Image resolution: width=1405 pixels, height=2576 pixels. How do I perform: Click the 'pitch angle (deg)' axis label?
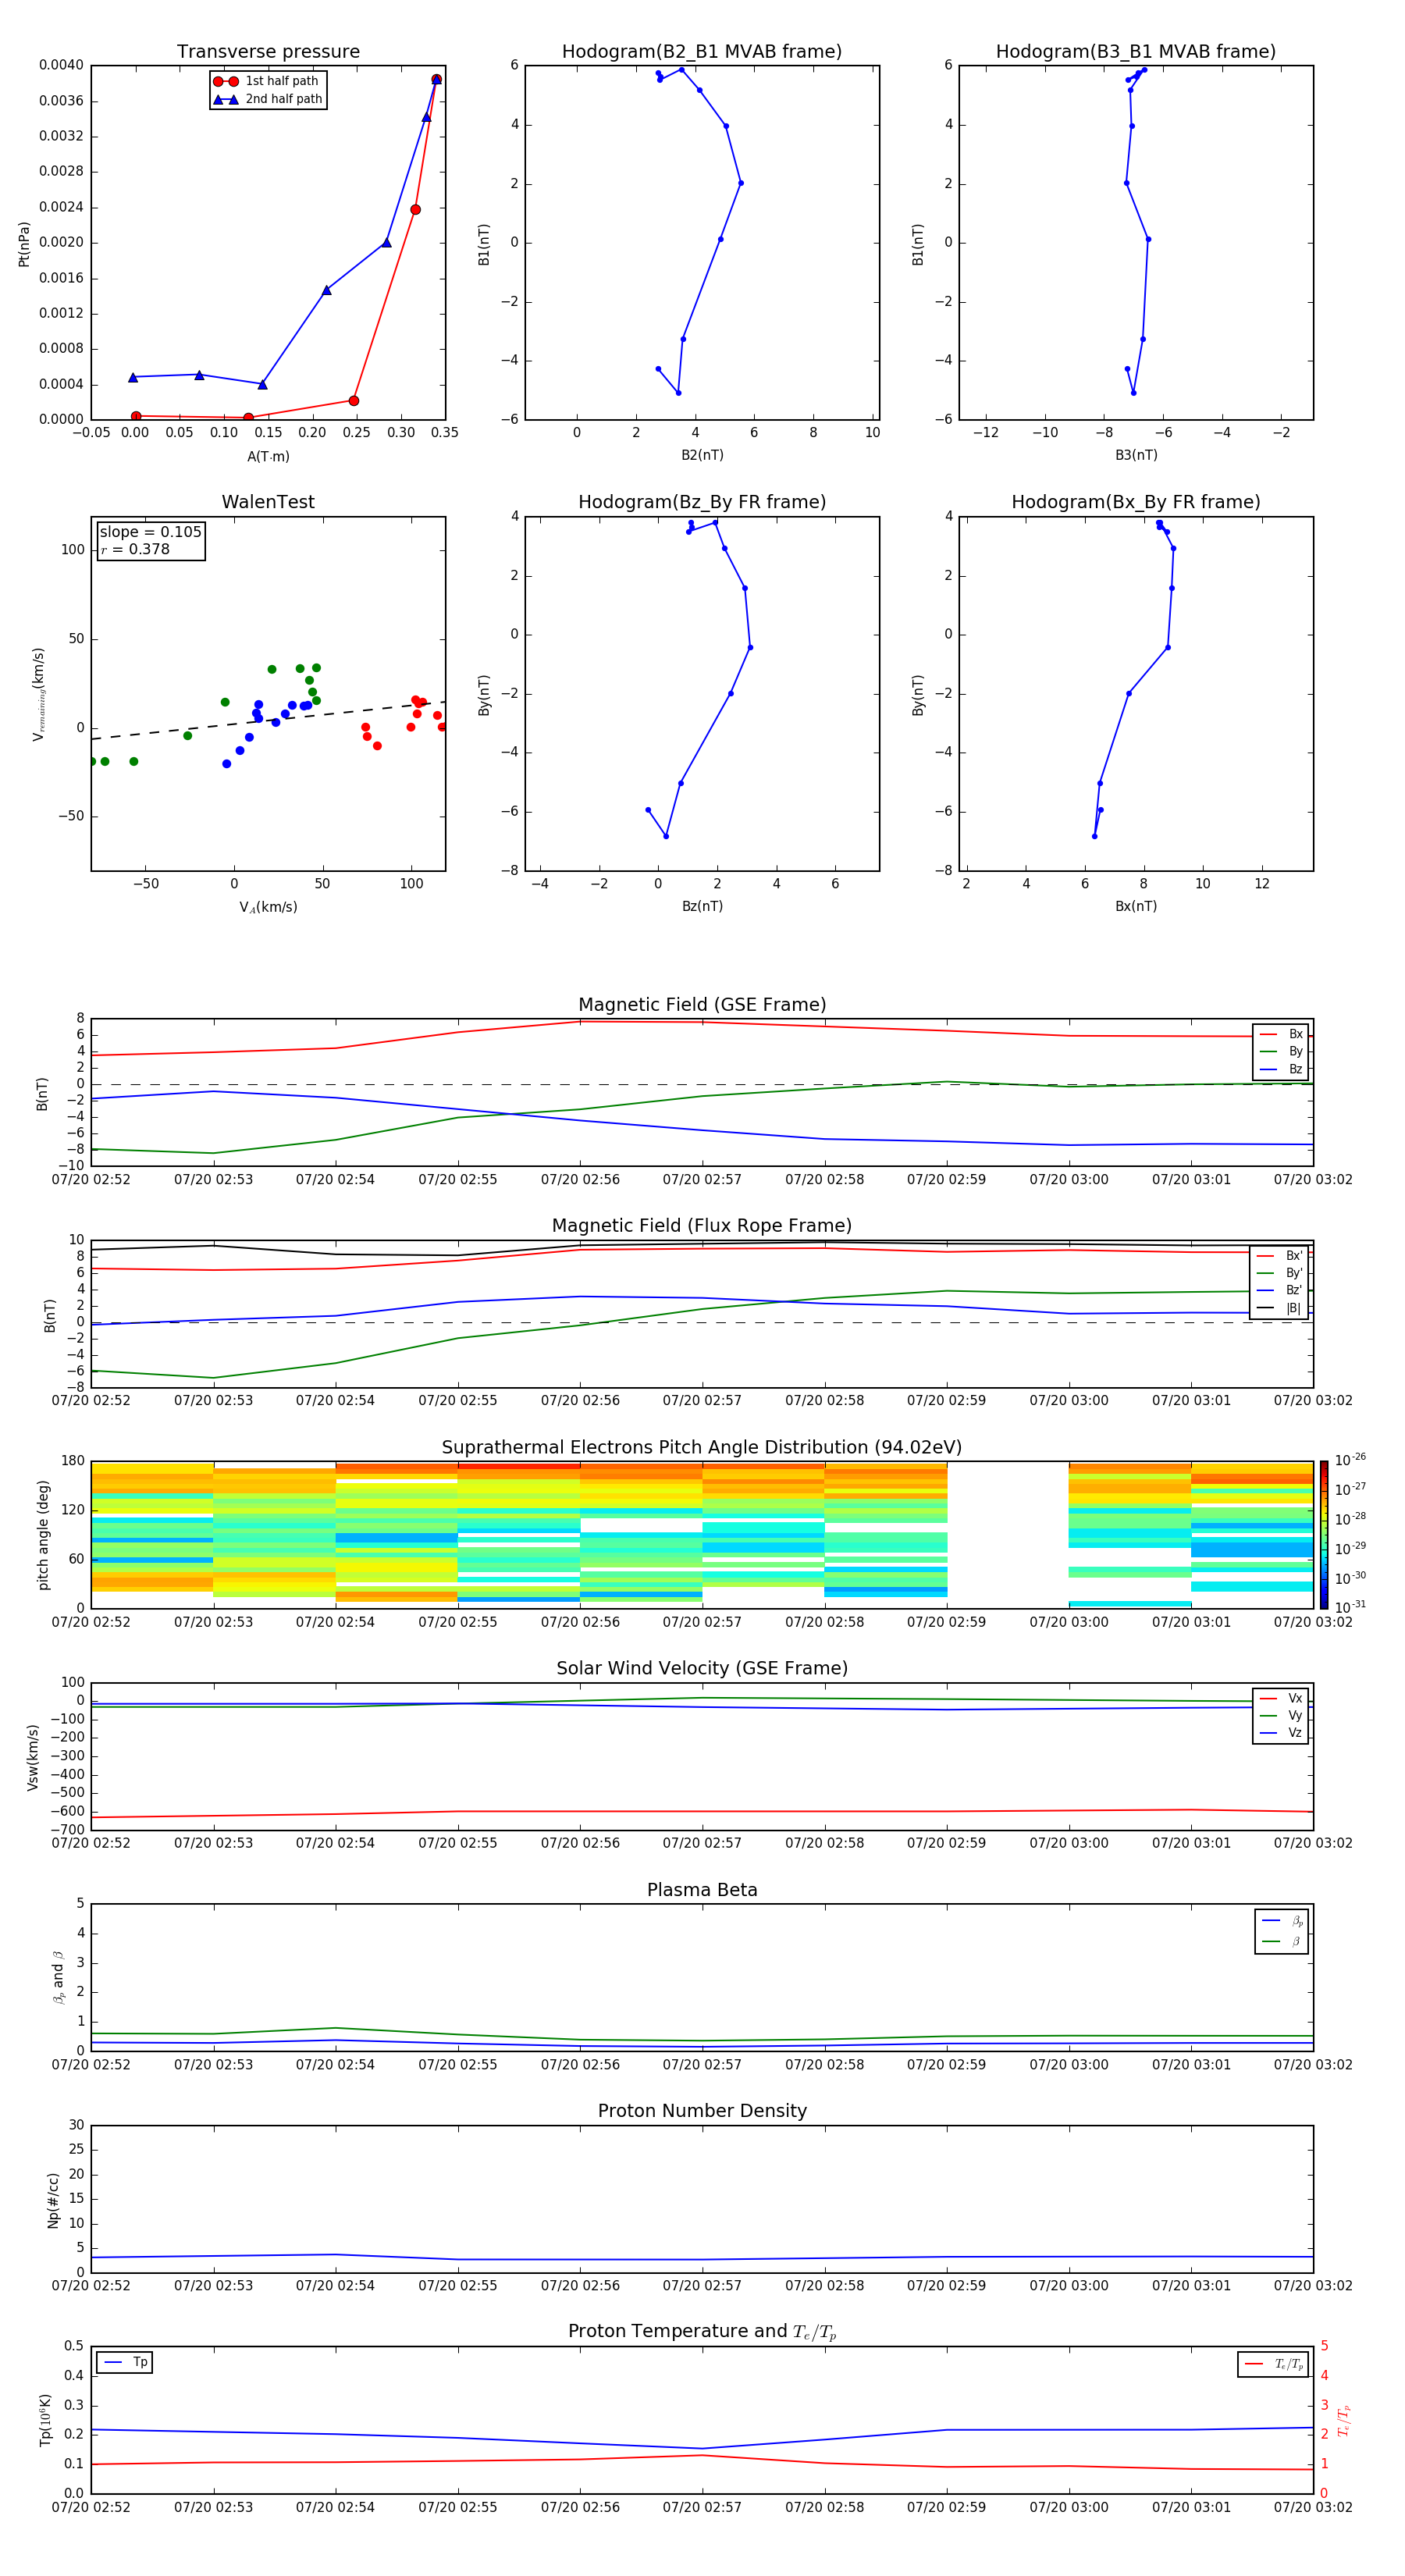click(43, 1535)
